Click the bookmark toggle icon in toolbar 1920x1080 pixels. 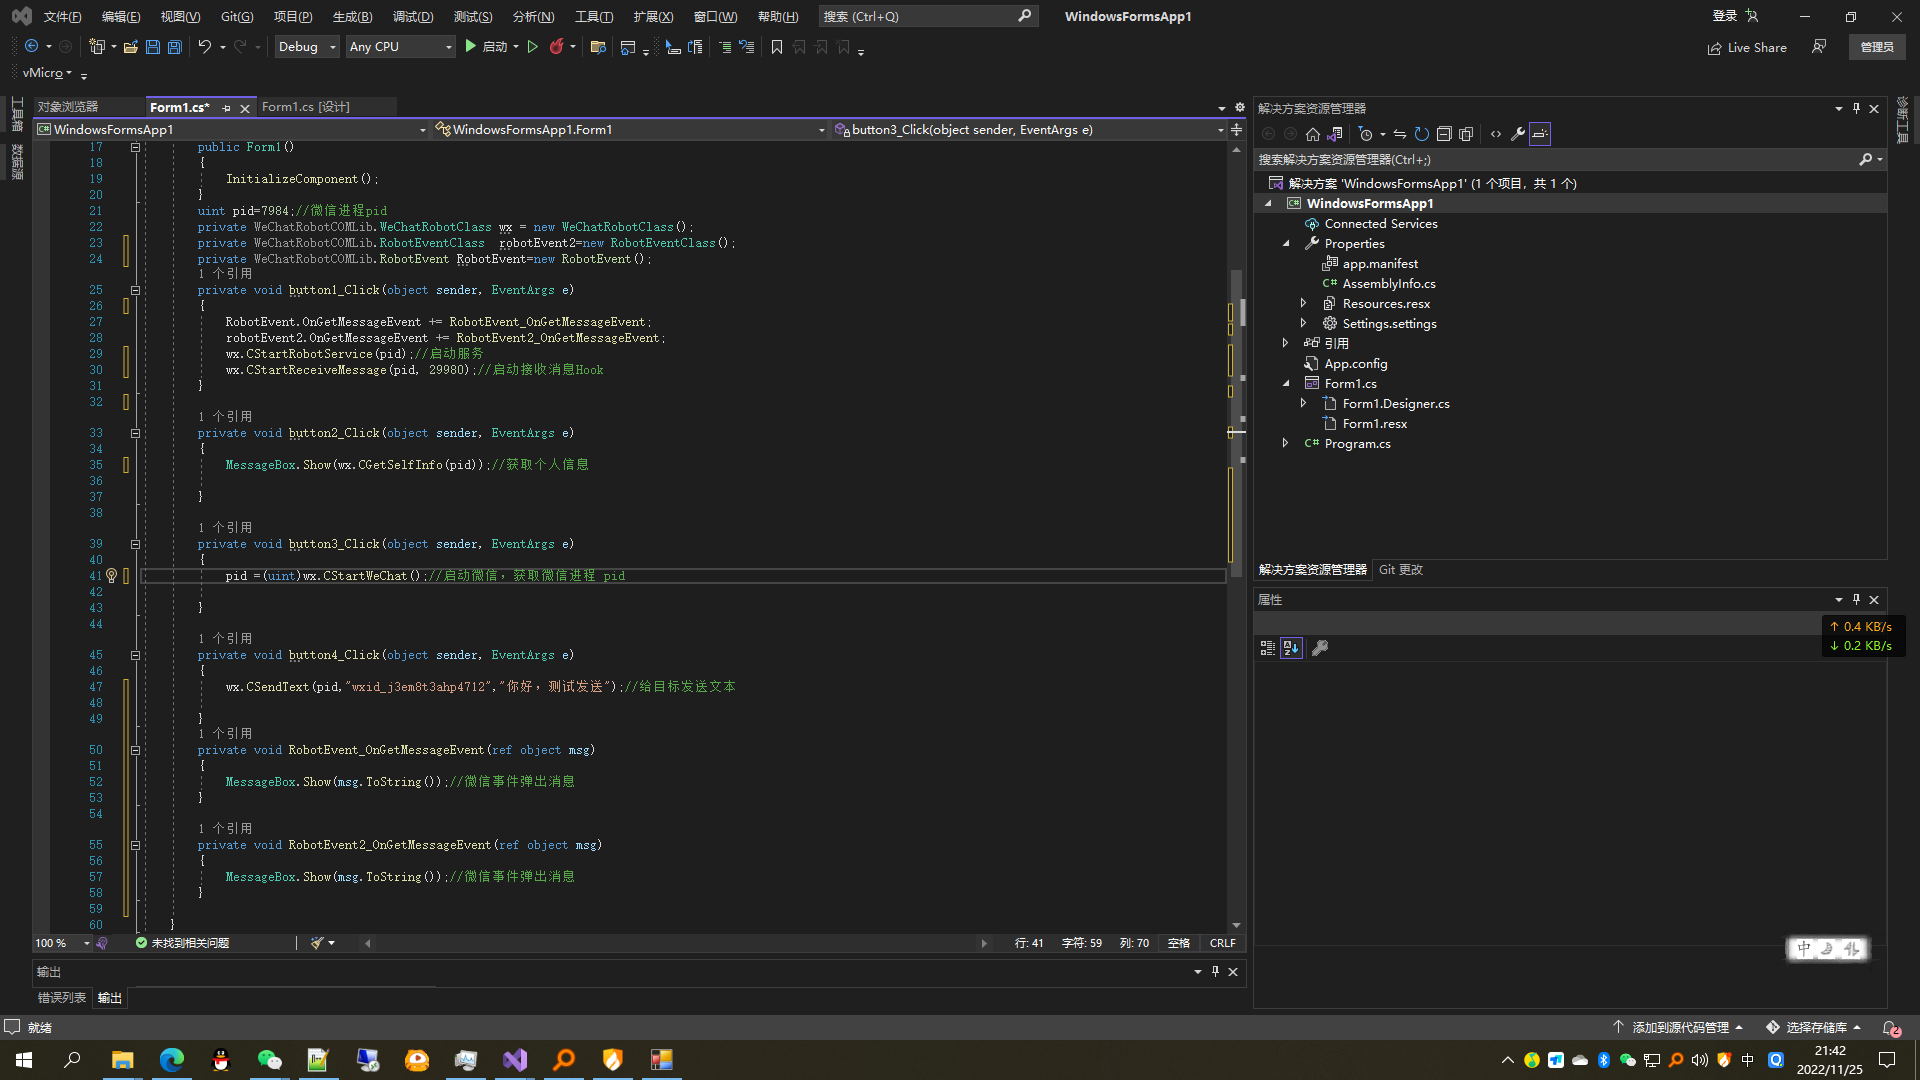pyautogui.click(x=776, y=47)
